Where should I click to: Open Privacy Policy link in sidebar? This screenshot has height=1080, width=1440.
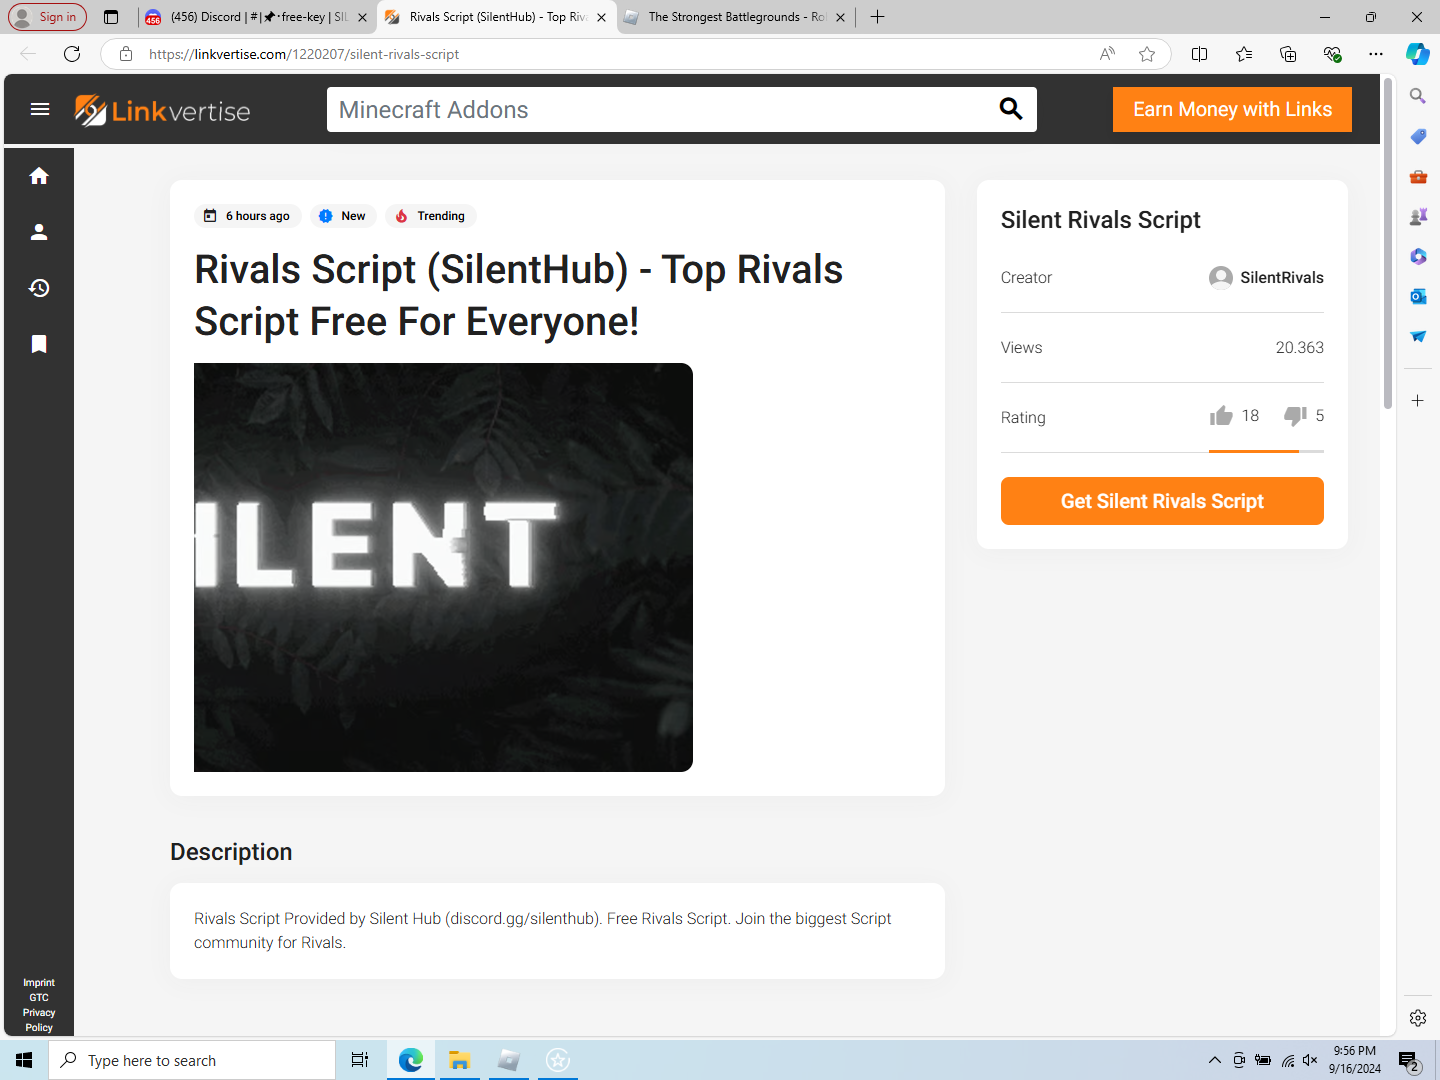pyautogui.click(x=39, y=1020)
